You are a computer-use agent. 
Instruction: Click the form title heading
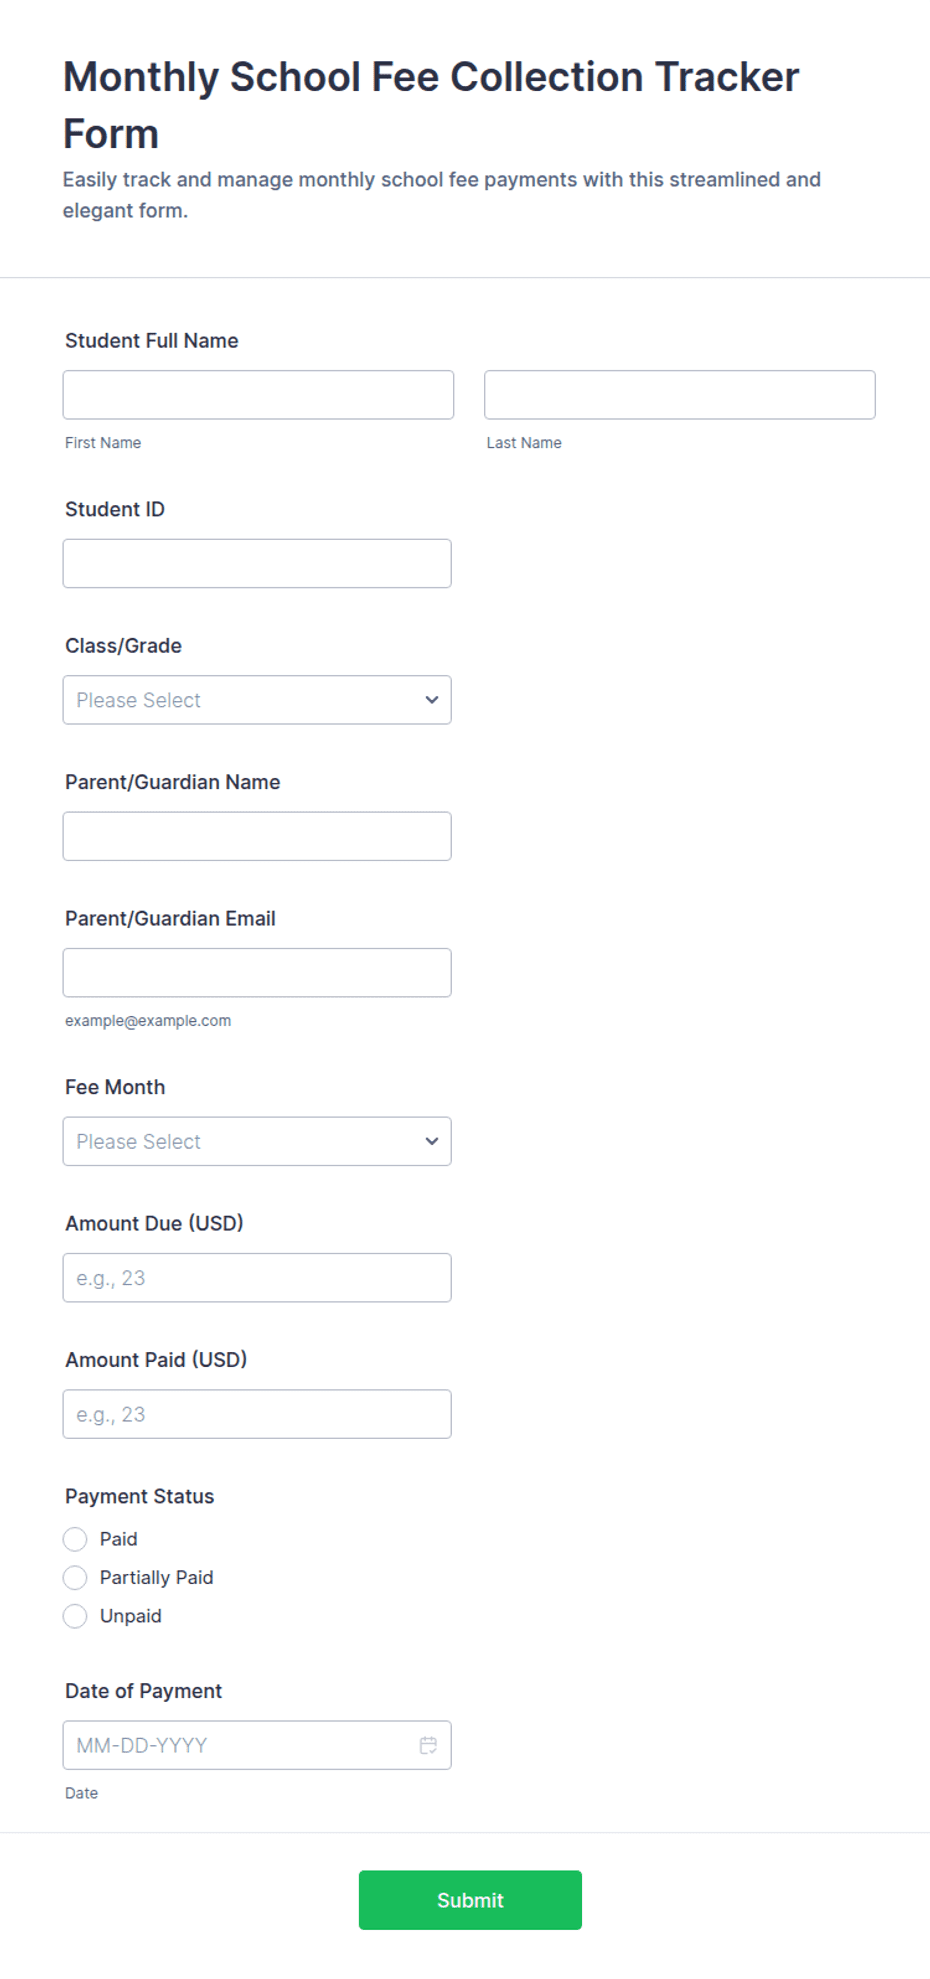pos(431,105)
